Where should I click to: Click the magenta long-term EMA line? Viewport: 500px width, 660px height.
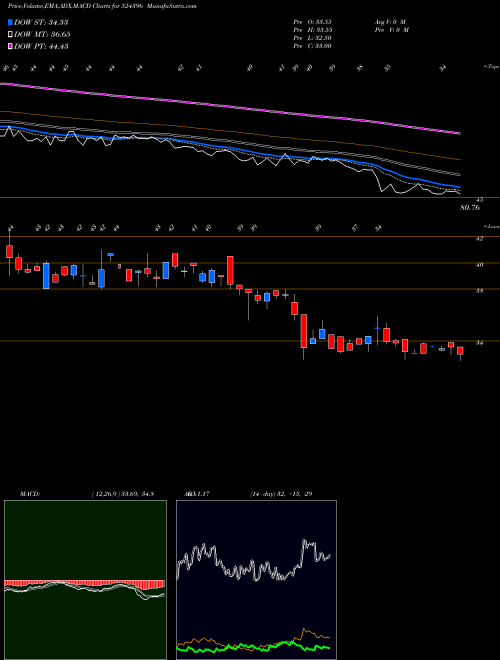(x=230, y=108)
